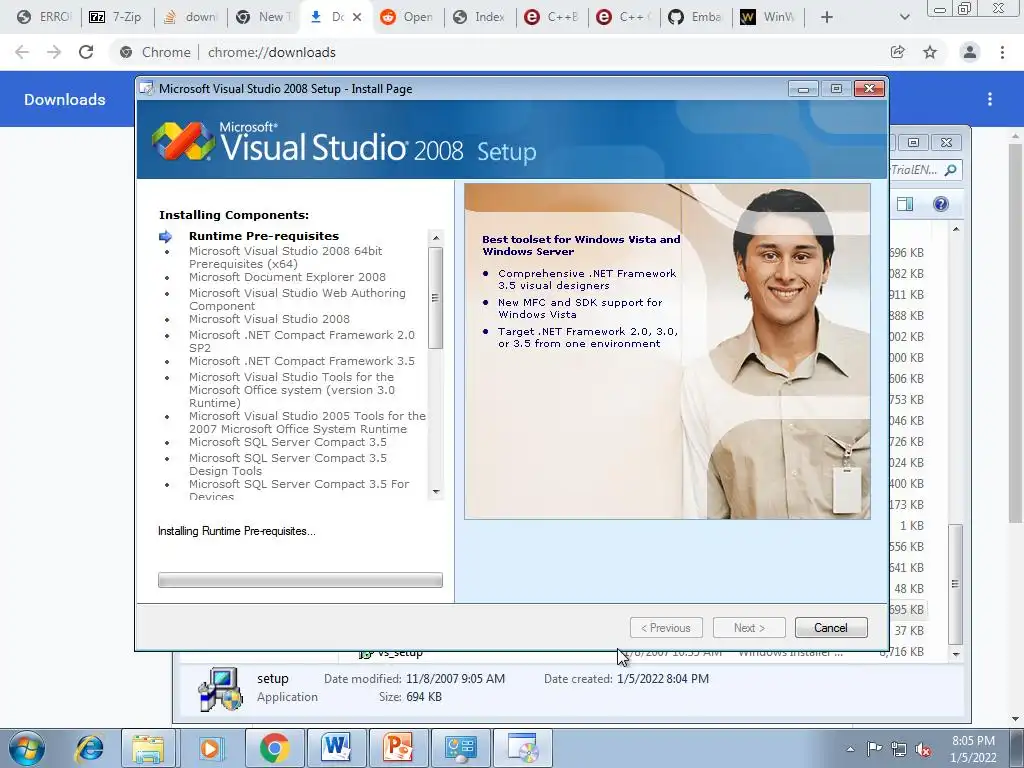
Task: Toggle the Explorer preview pane icon
Action: 905,204
